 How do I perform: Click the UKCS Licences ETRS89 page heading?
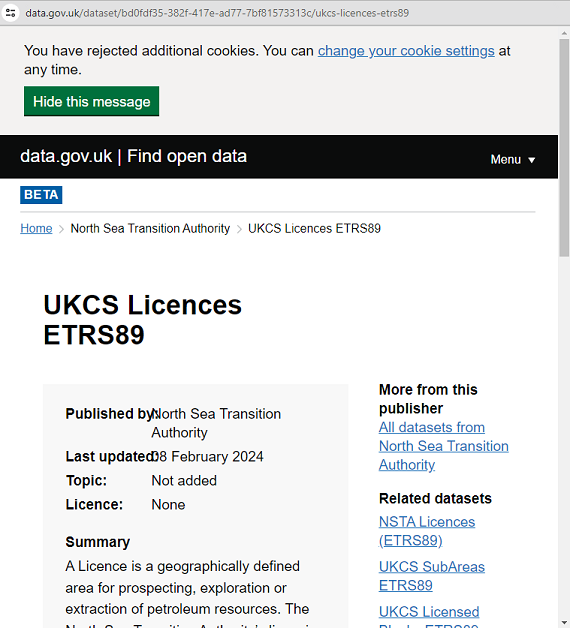[x=143, y=320]
